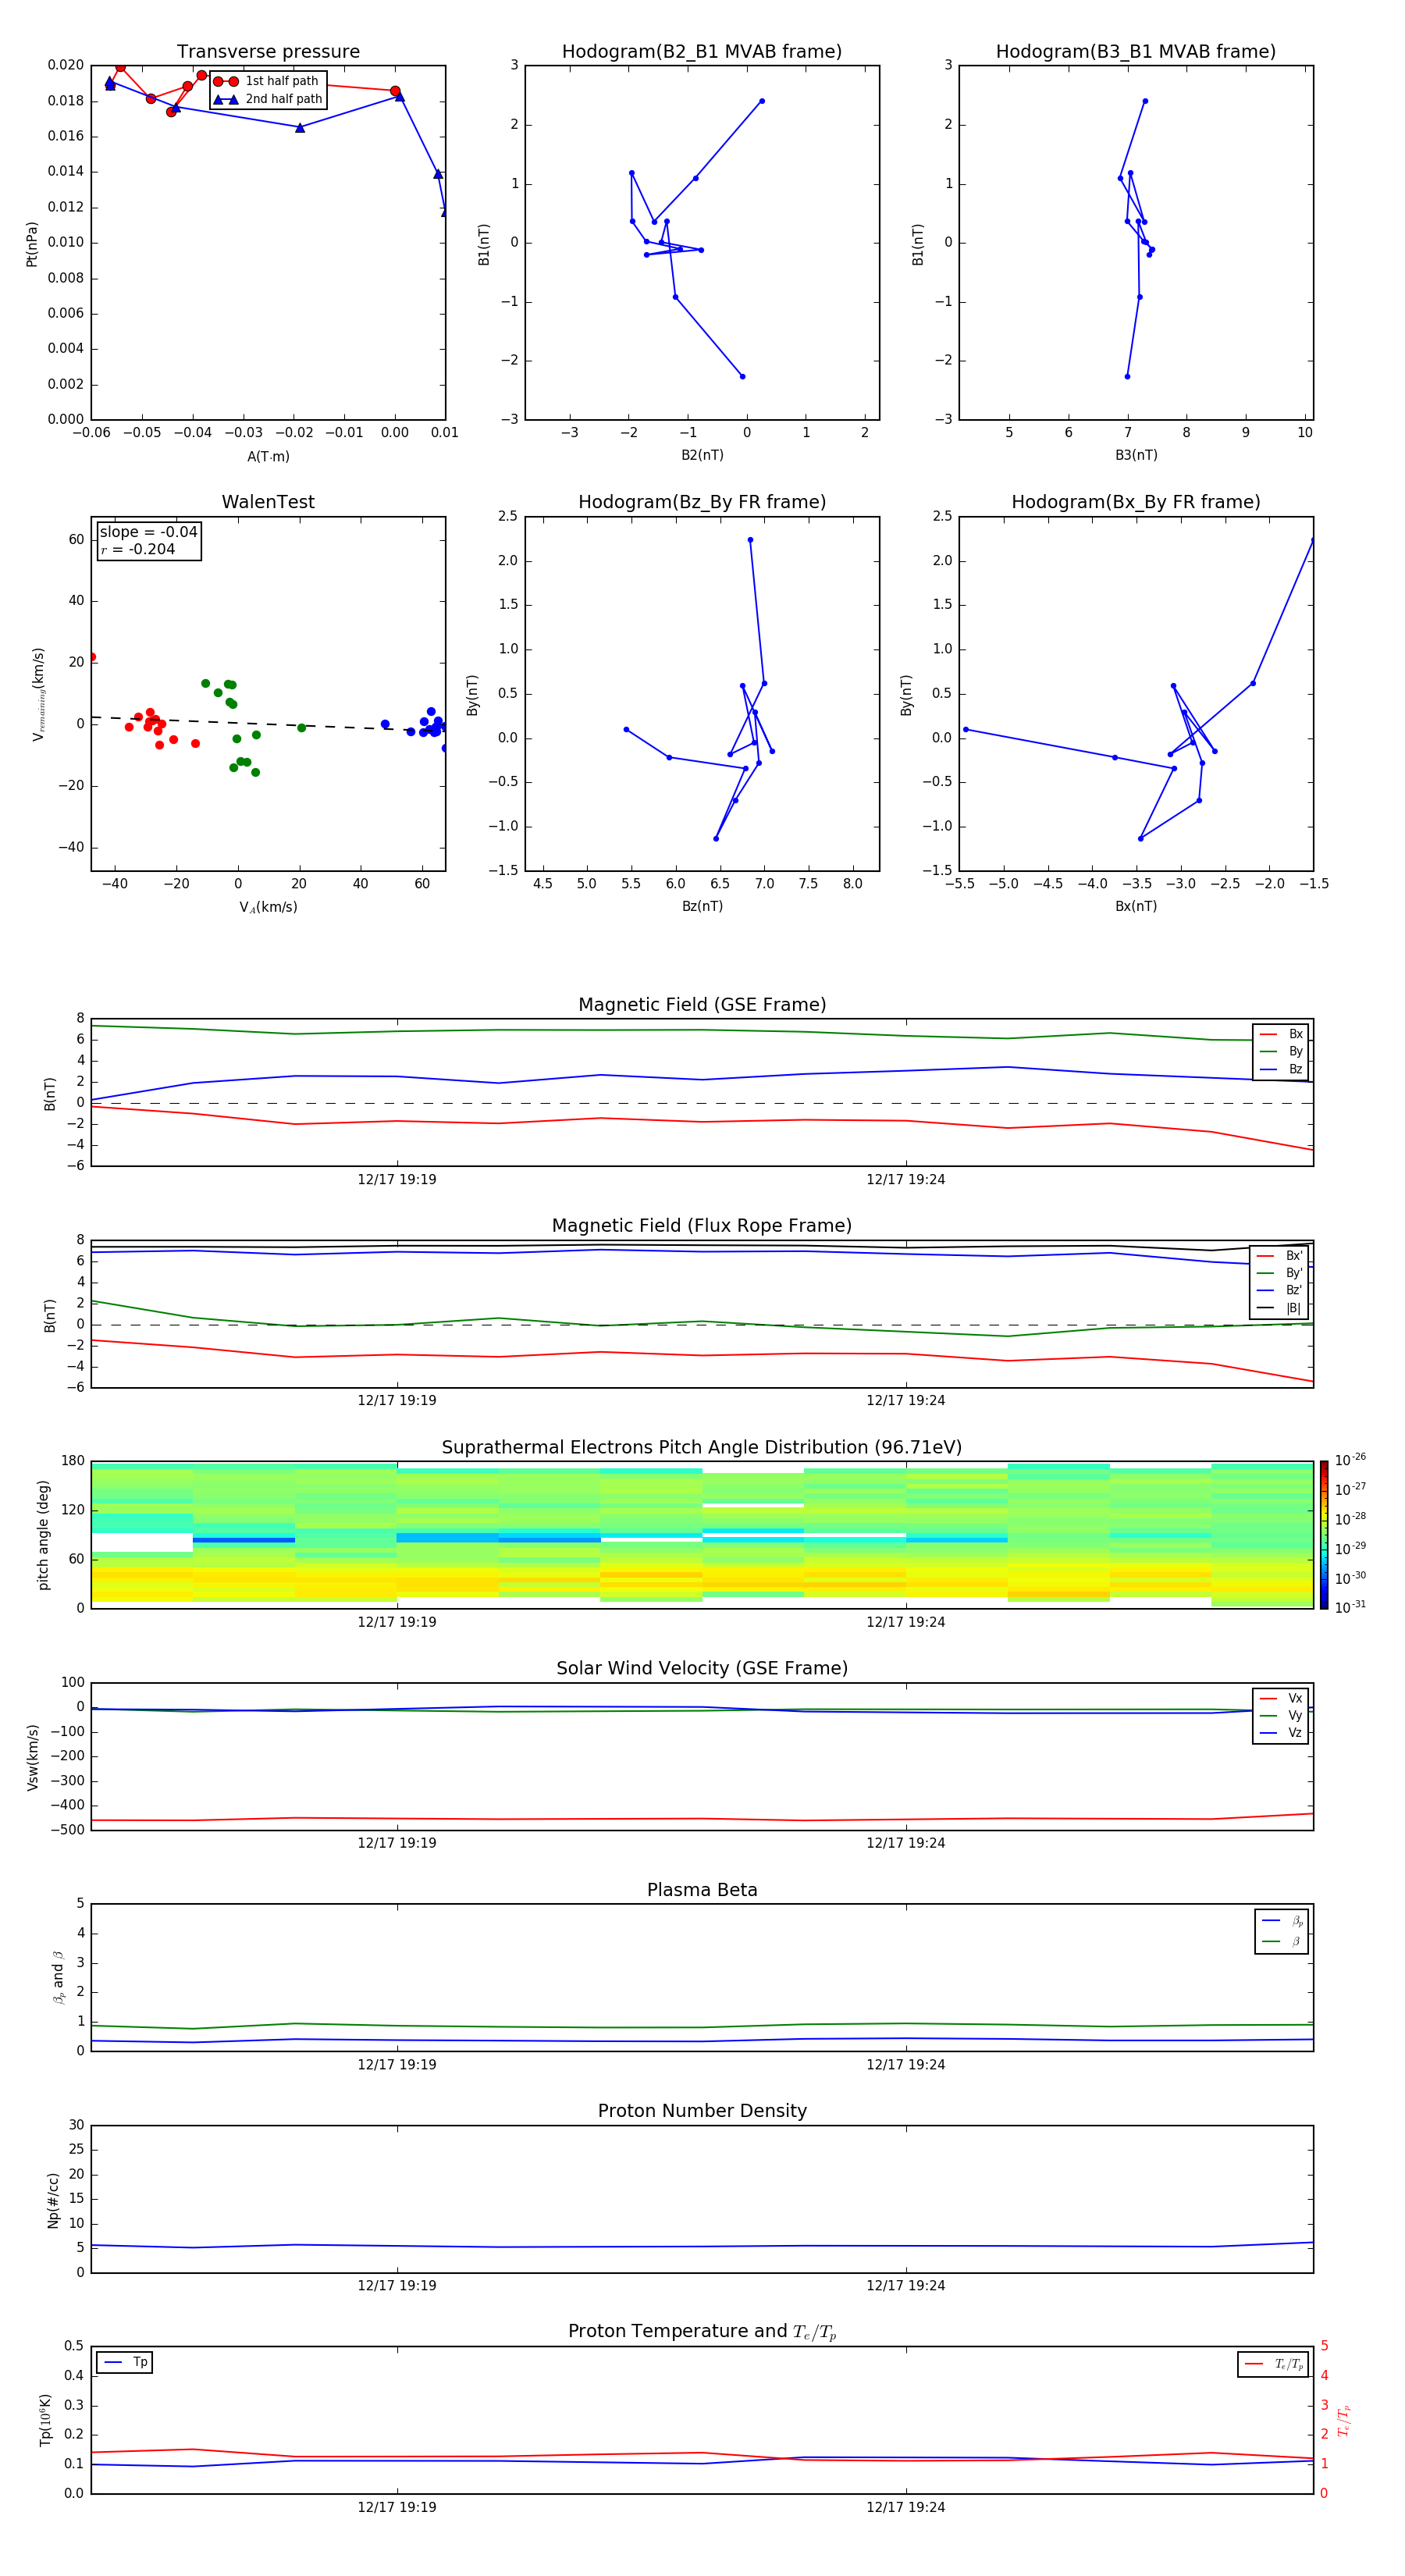Click the V_remaining(km/s) y-axis label

tap(38, 694)
